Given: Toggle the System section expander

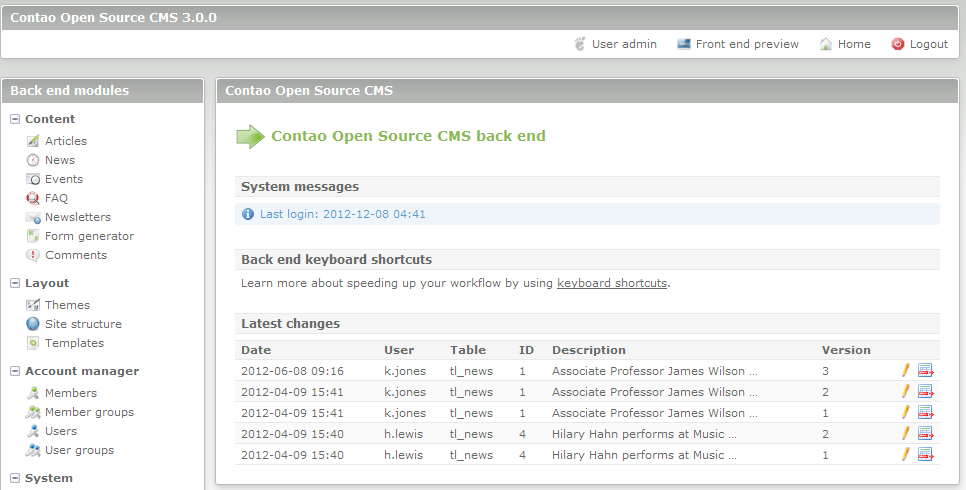Looking at the screenshot, I should [x=15, y=478].
